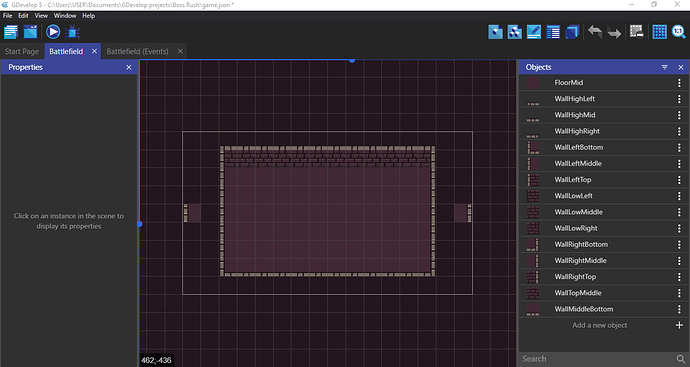Redo the last undone change
The height and width of the screenshot is (367, 690).
(x=614, y=32)
